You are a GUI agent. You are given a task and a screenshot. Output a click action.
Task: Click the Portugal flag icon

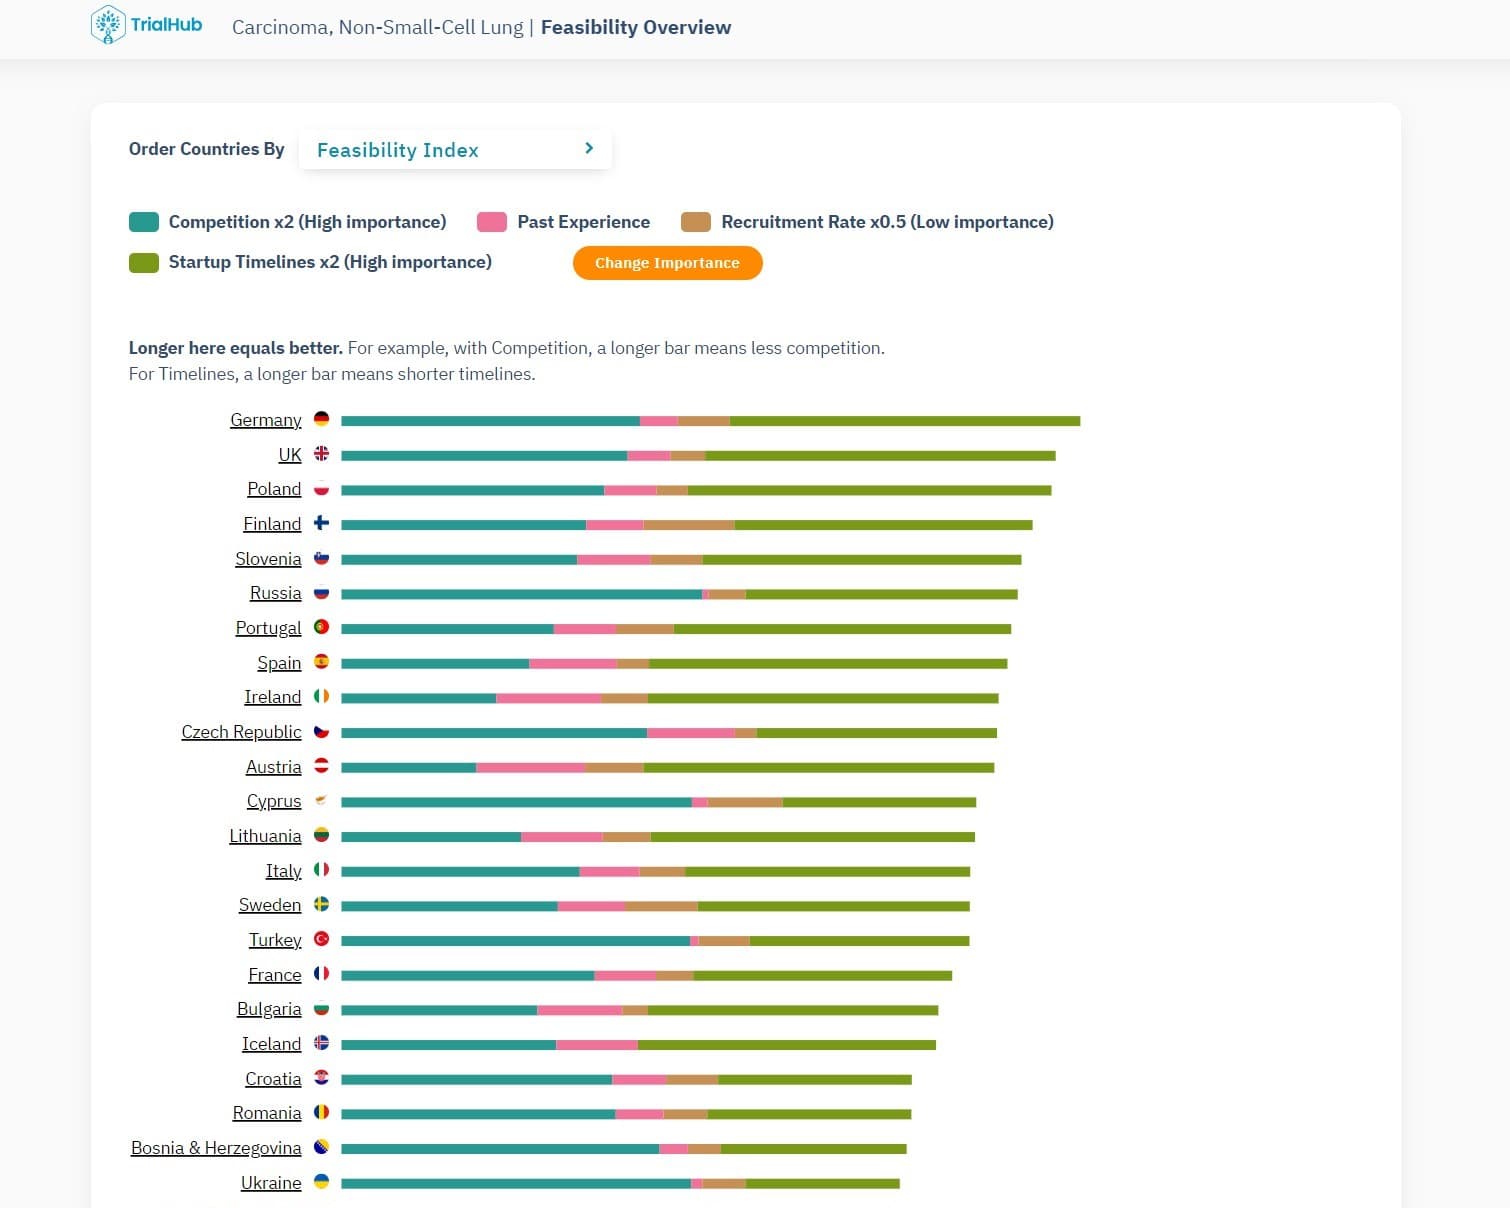click(321, 627)
